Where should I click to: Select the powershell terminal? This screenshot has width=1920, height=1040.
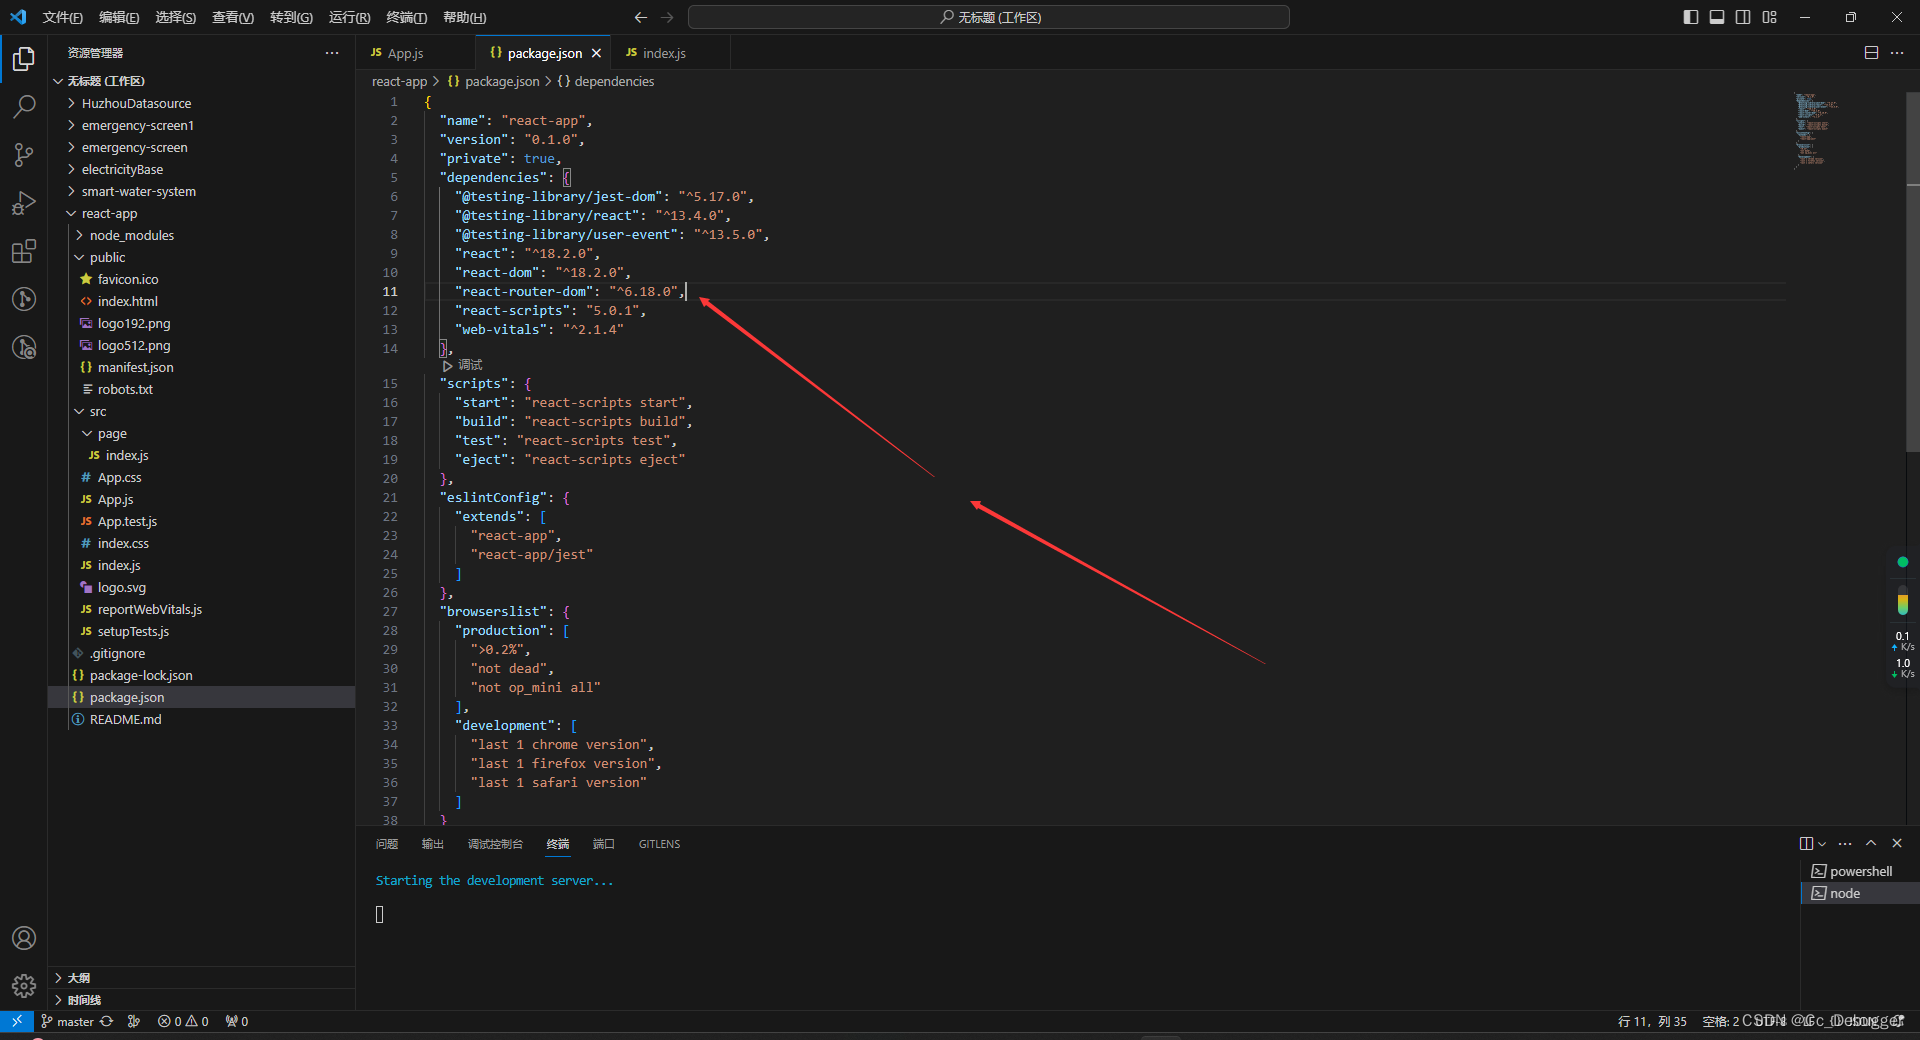(1860, 871)
